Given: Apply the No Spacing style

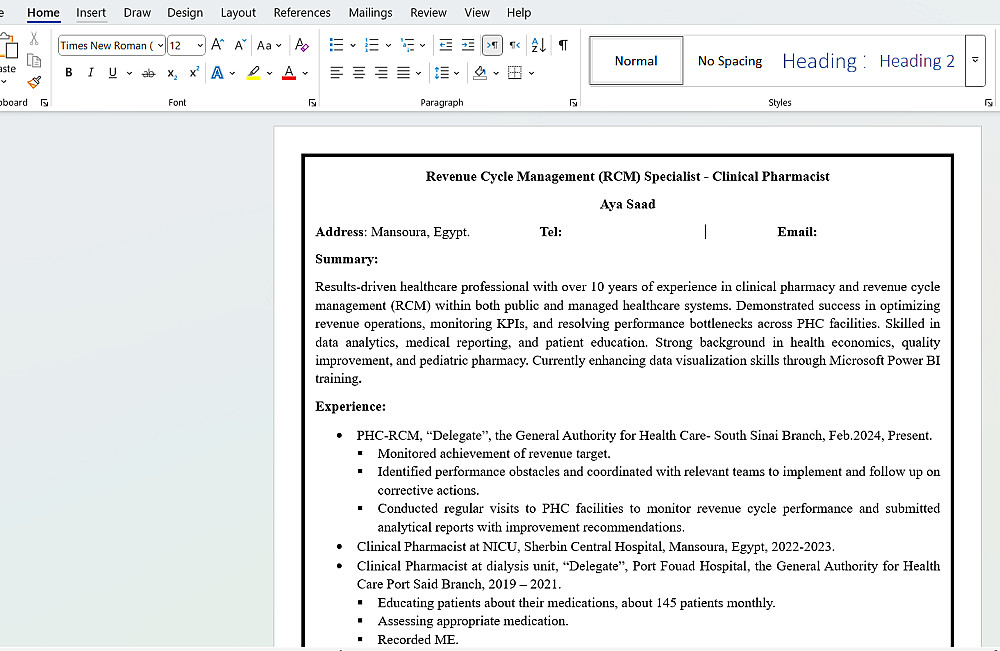Looking at the screenshot, I should [730, 61].
